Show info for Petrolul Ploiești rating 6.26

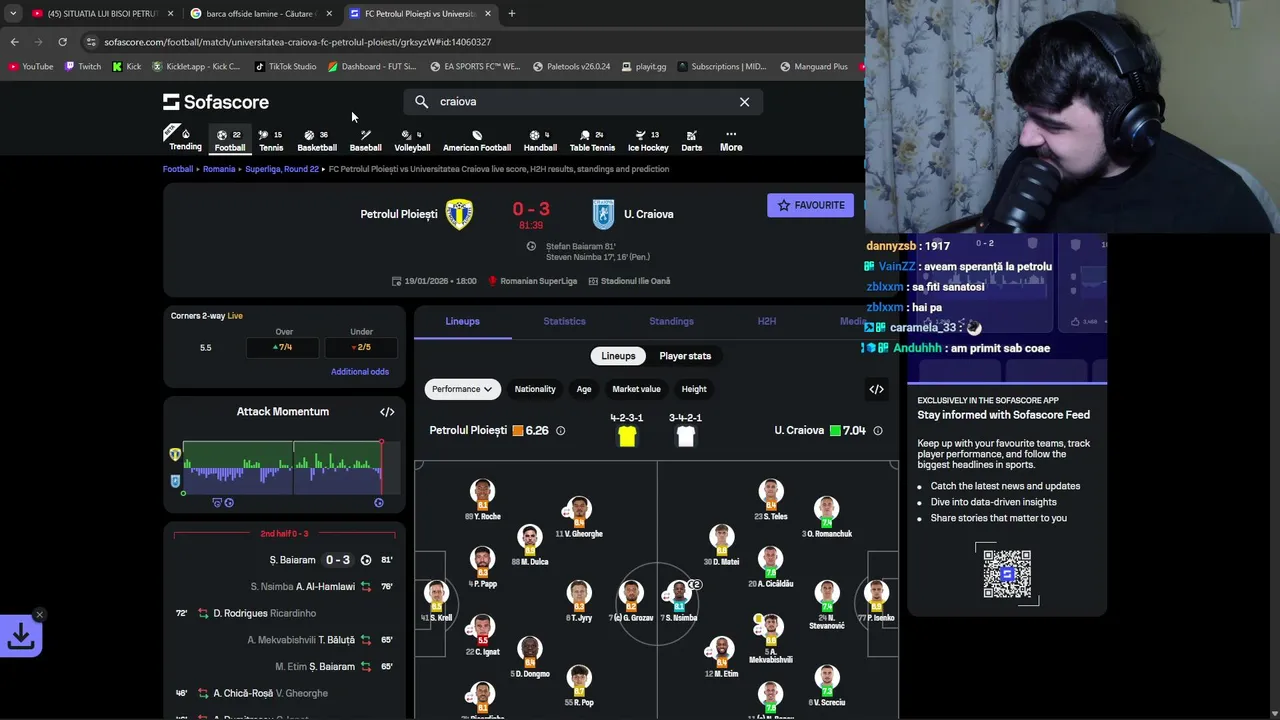pyautogui.click(x=560, y=431)
